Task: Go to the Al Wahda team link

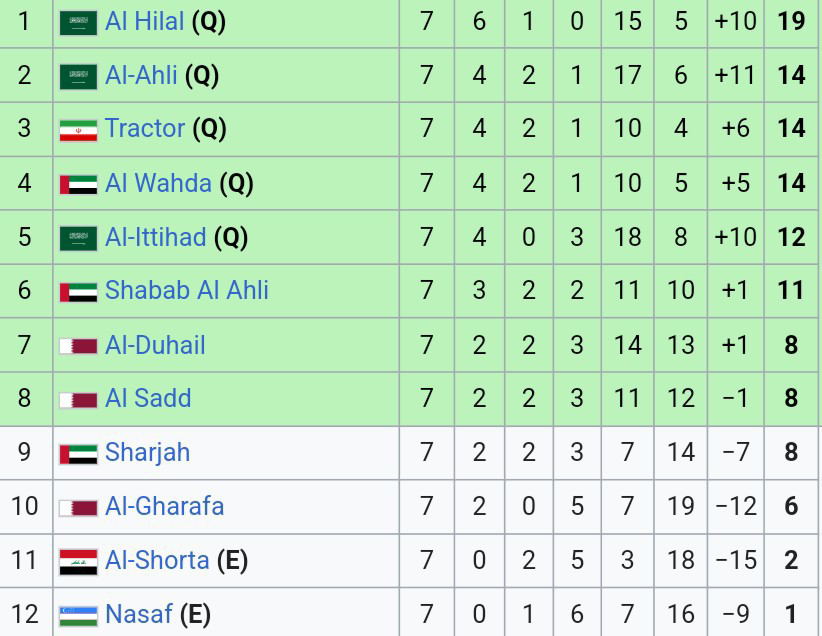Action: [x=158, y=183]
